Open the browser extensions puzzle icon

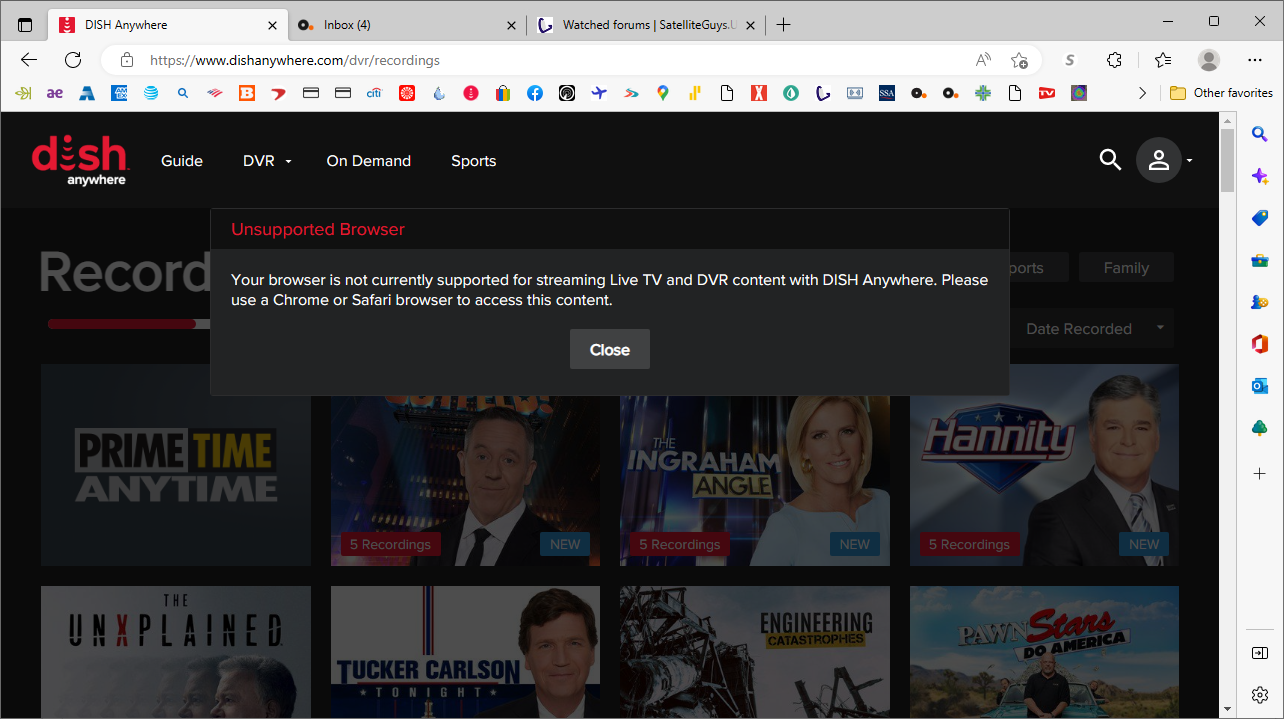point(1115,60)
